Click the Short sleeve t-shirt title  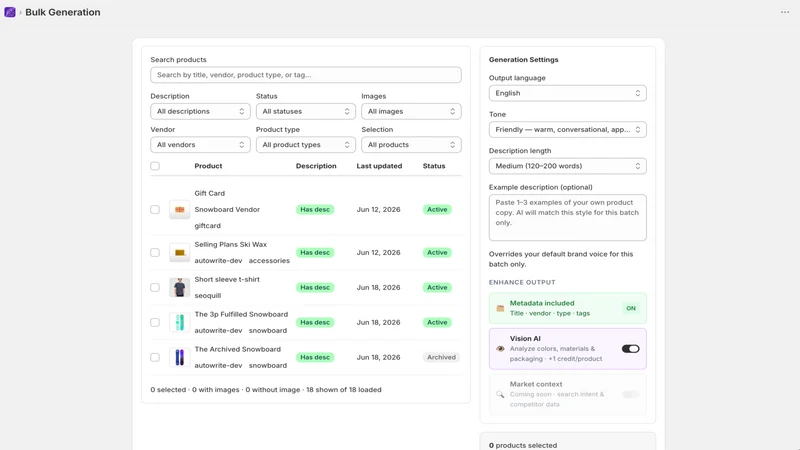tap(227, 279)
